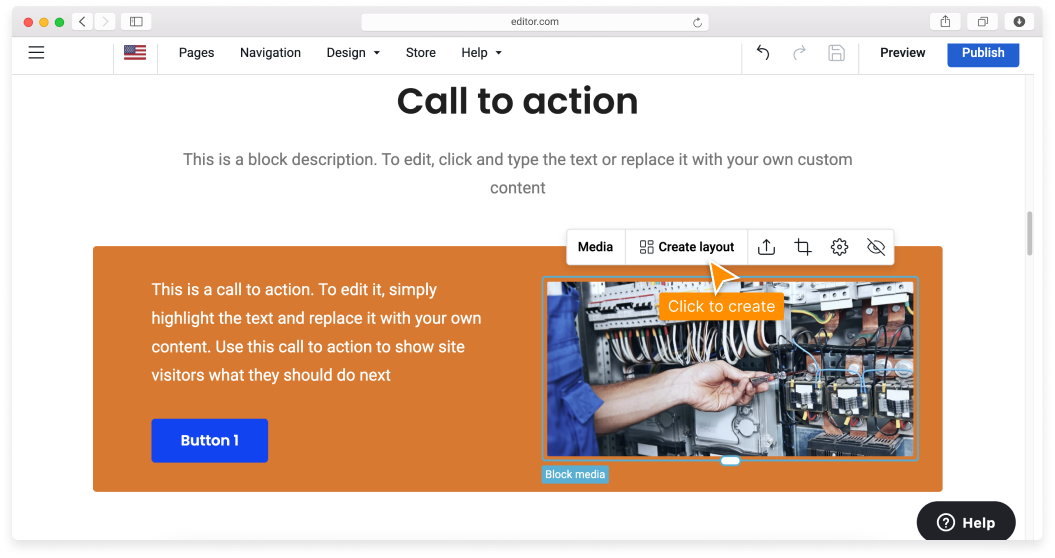Expand the Design dropdown menu
This screenshot has height=558, width=1055.
click(x=353, y=53)
